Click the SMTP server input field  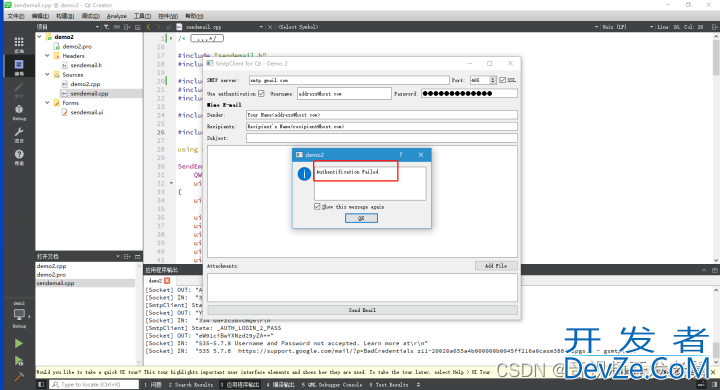coord(349,80)
